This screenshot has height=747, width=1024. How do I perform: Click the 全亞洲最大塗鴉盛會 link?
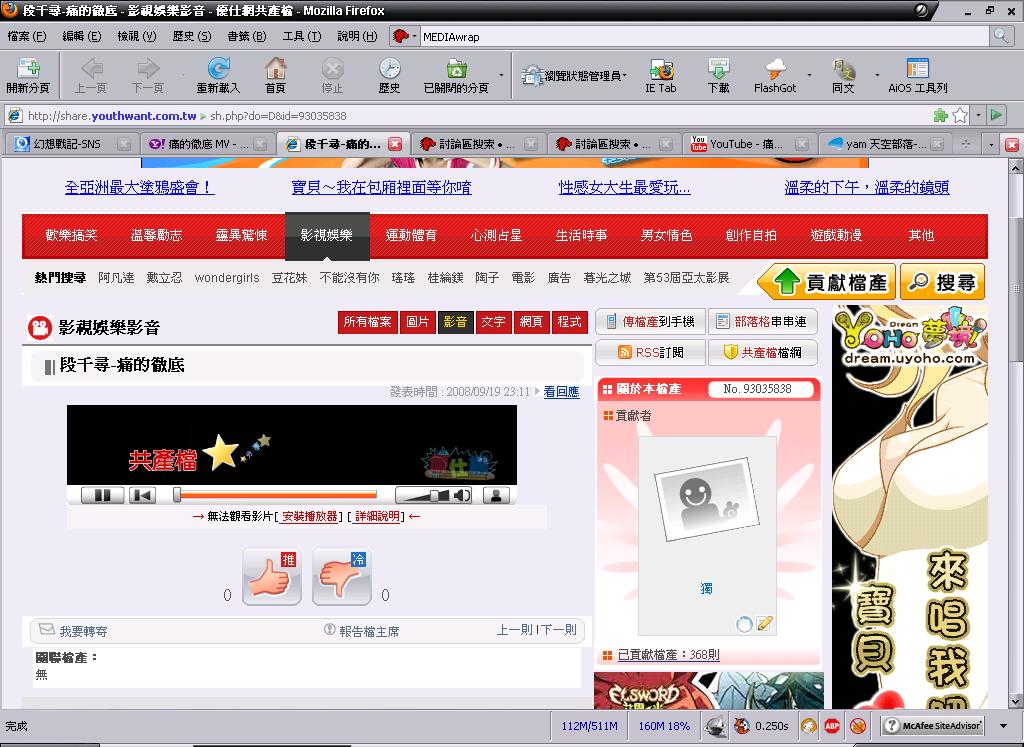139,188
